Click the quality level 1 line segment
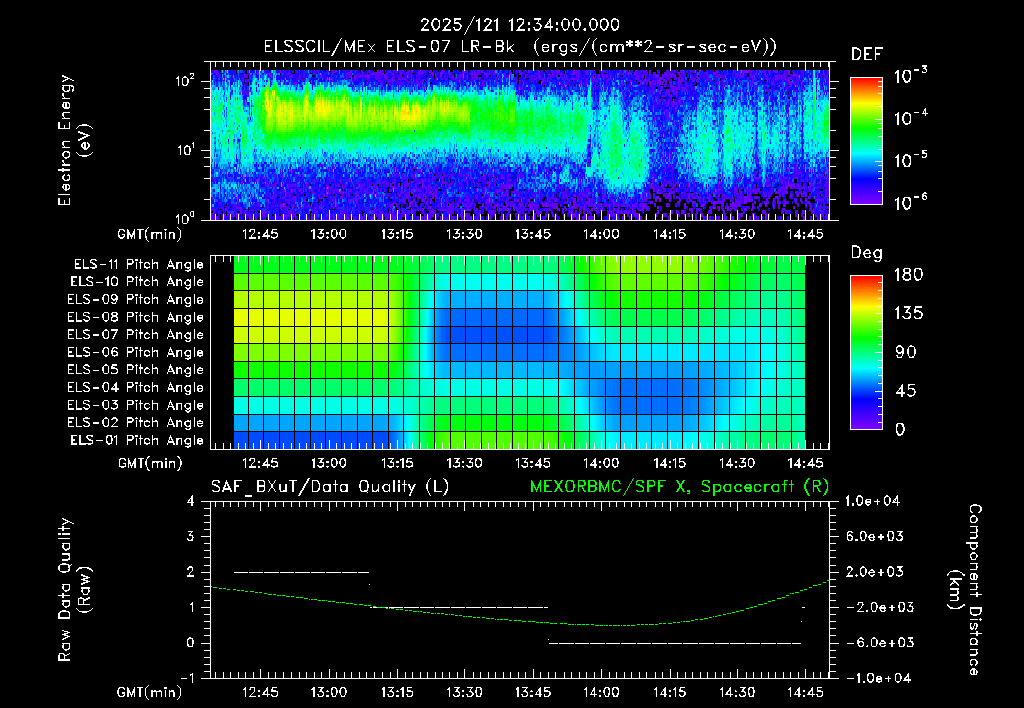The width and height of the screenshot is (1024, 708). click(x=460, y=607)
